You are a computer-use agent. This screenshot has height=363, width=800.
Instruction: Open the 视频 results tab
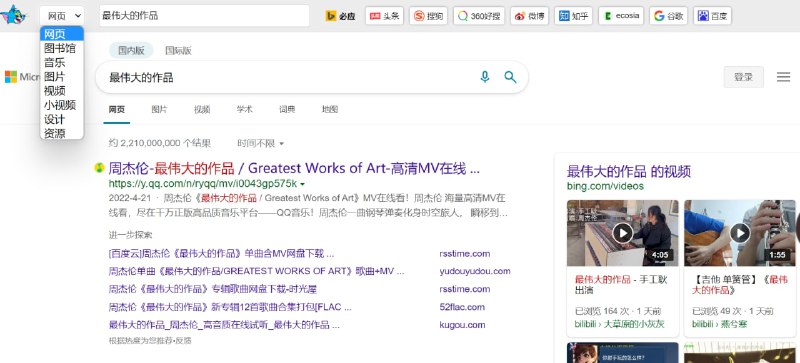point(202,109)
